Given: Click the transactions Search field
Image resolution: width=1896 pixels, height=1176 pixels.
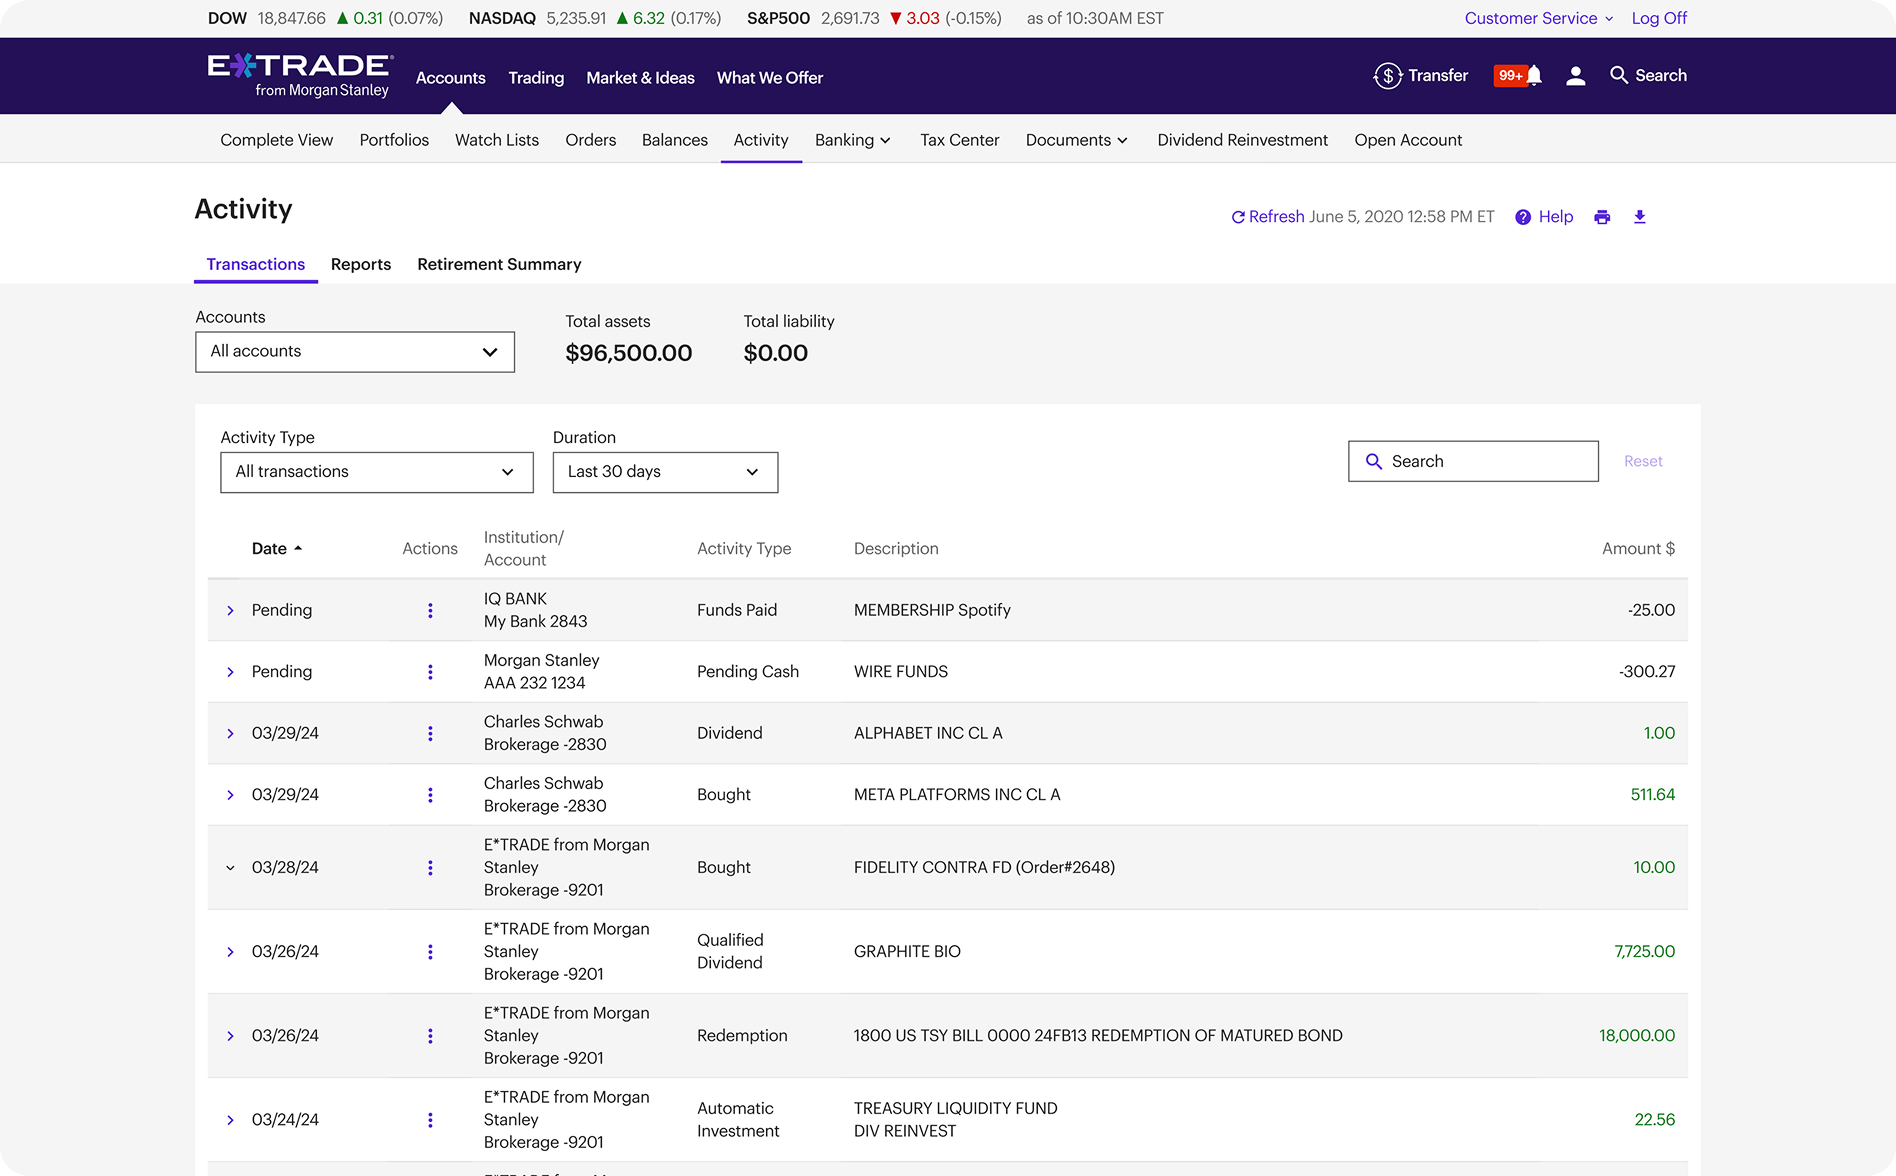Looking at the screenshot, I should pyautogui.click(x=1473, y=461).
